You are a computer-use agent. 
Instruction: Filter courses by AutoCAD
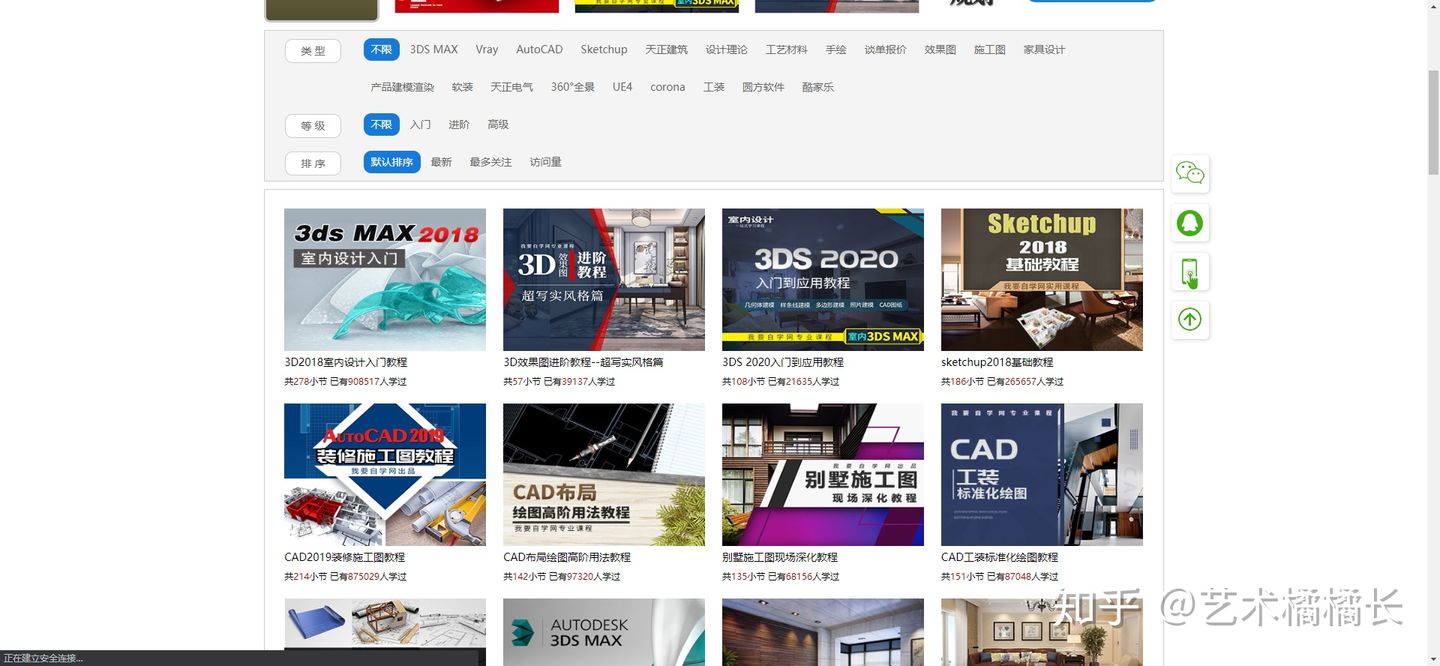click(538, 49)
